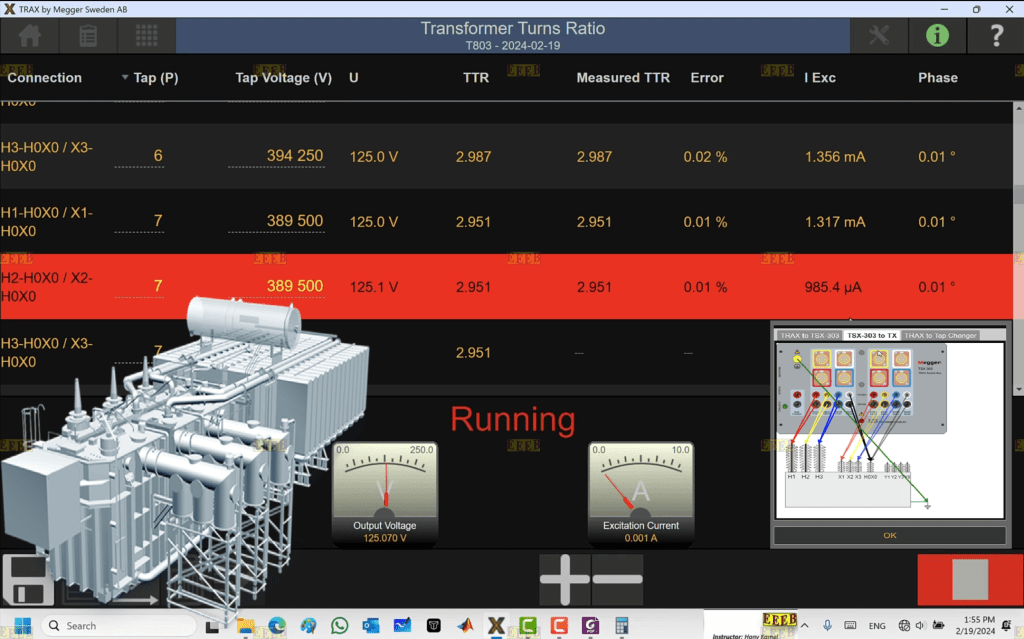Click the Measured TTR column header
1024x639 pixels.
(623, 78)
